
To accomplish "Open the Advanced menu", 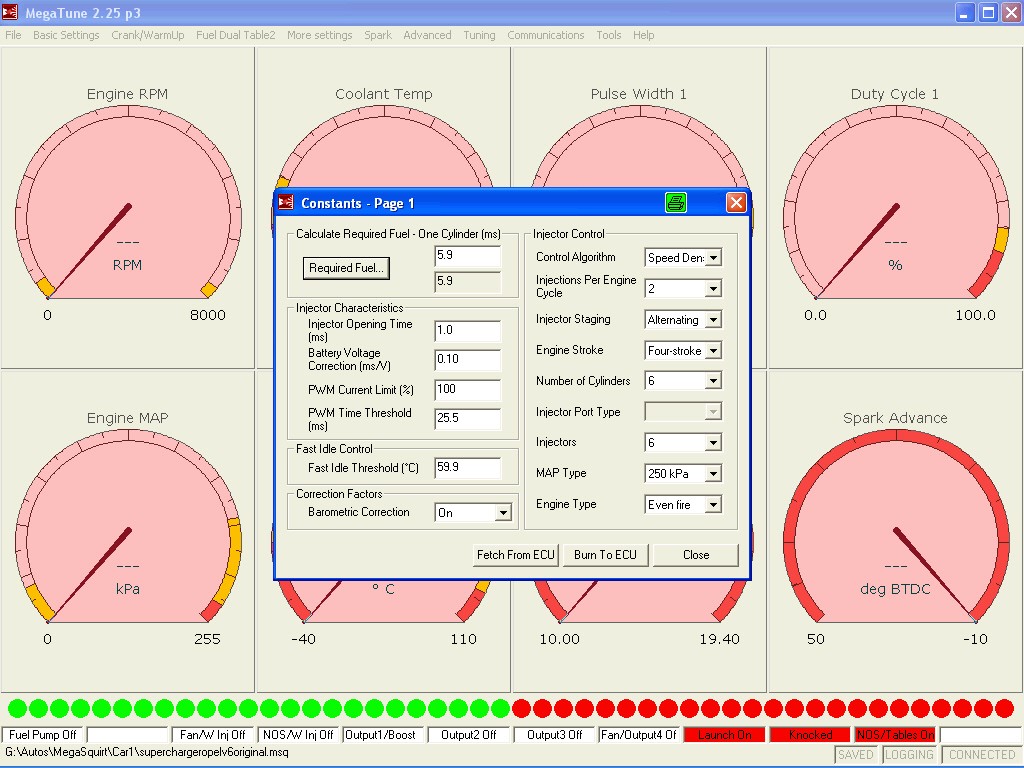I will coord(427,35).
